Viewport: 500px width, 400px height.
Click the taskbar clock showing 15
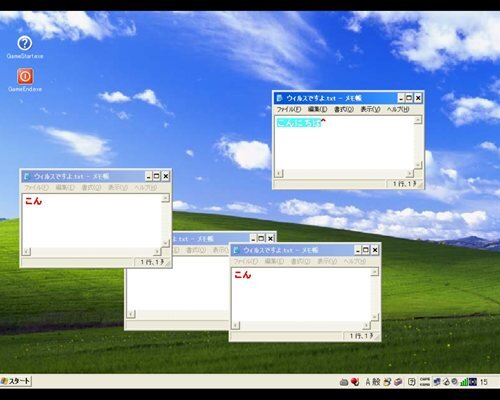coord(484,382)
